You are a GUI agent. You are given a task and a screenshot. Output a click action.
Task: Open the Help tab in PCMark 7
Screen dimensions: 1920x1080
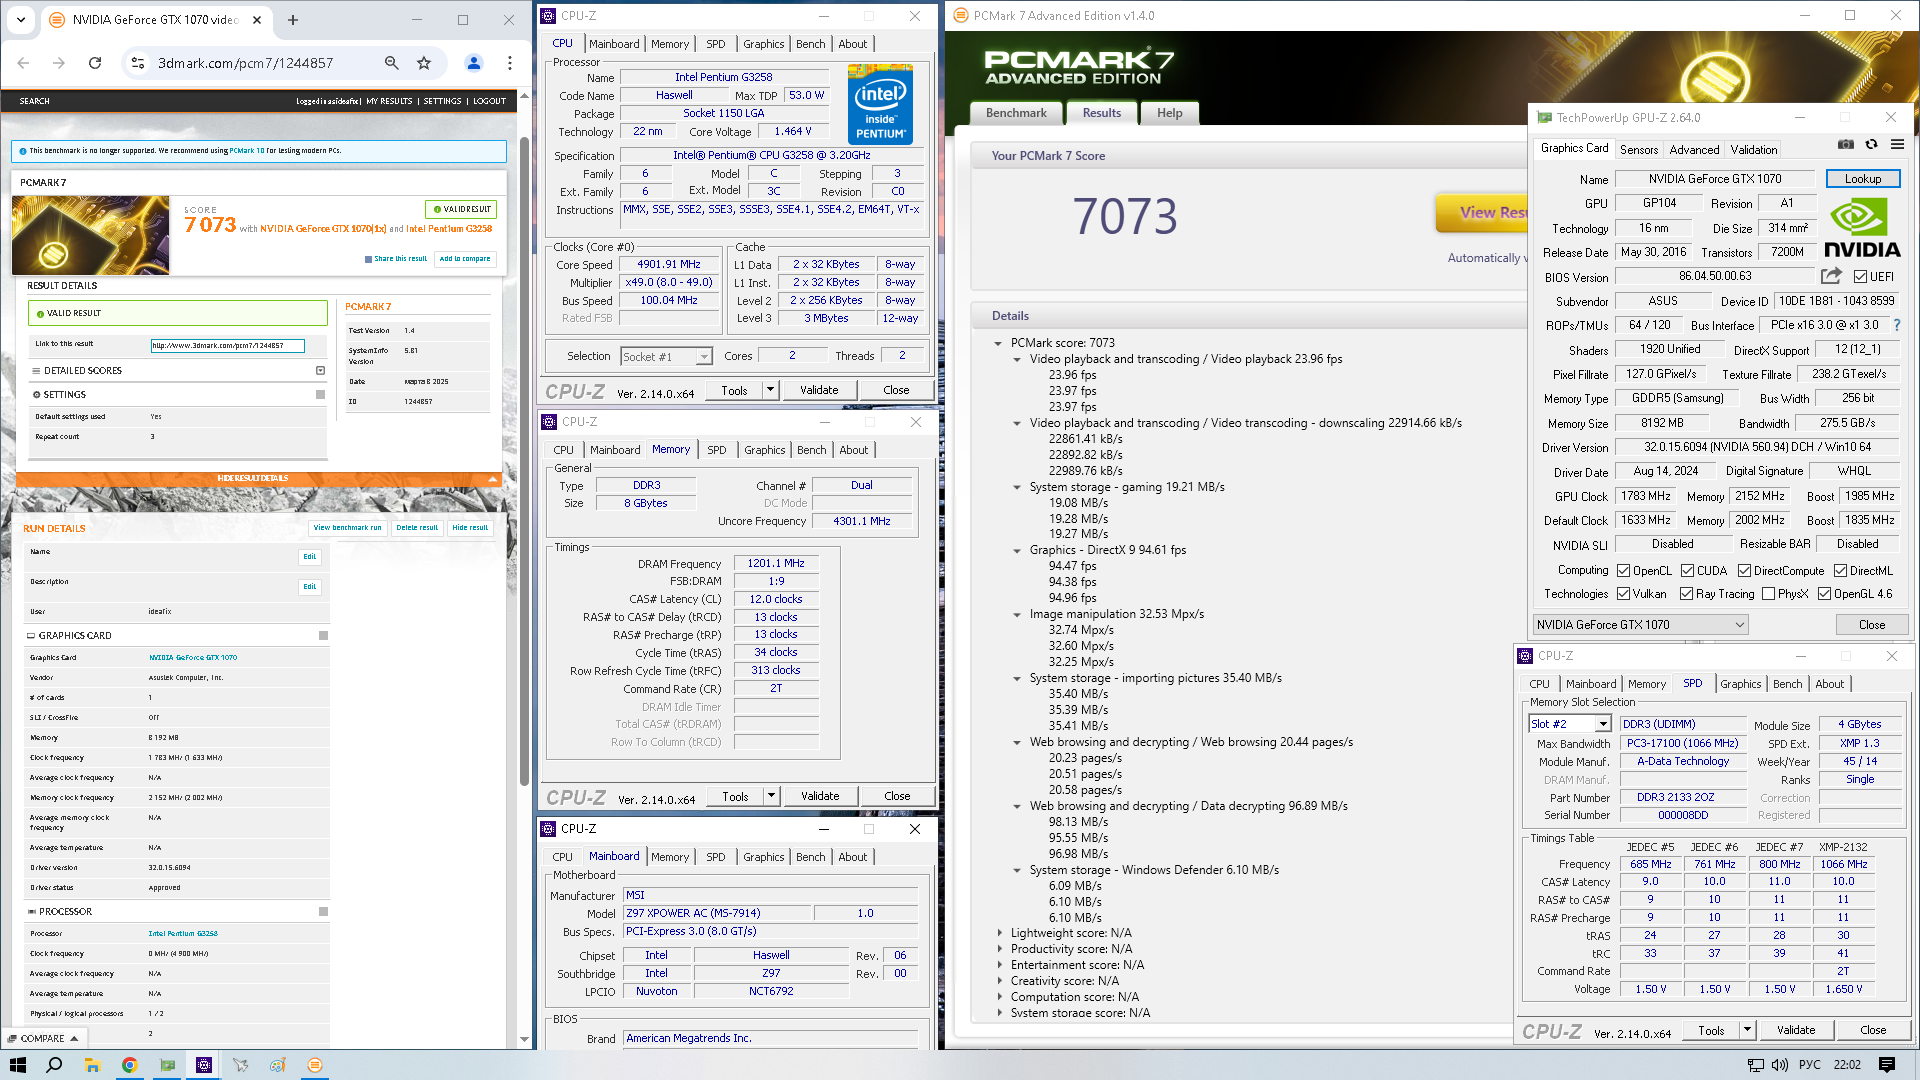click(1169, 113)
